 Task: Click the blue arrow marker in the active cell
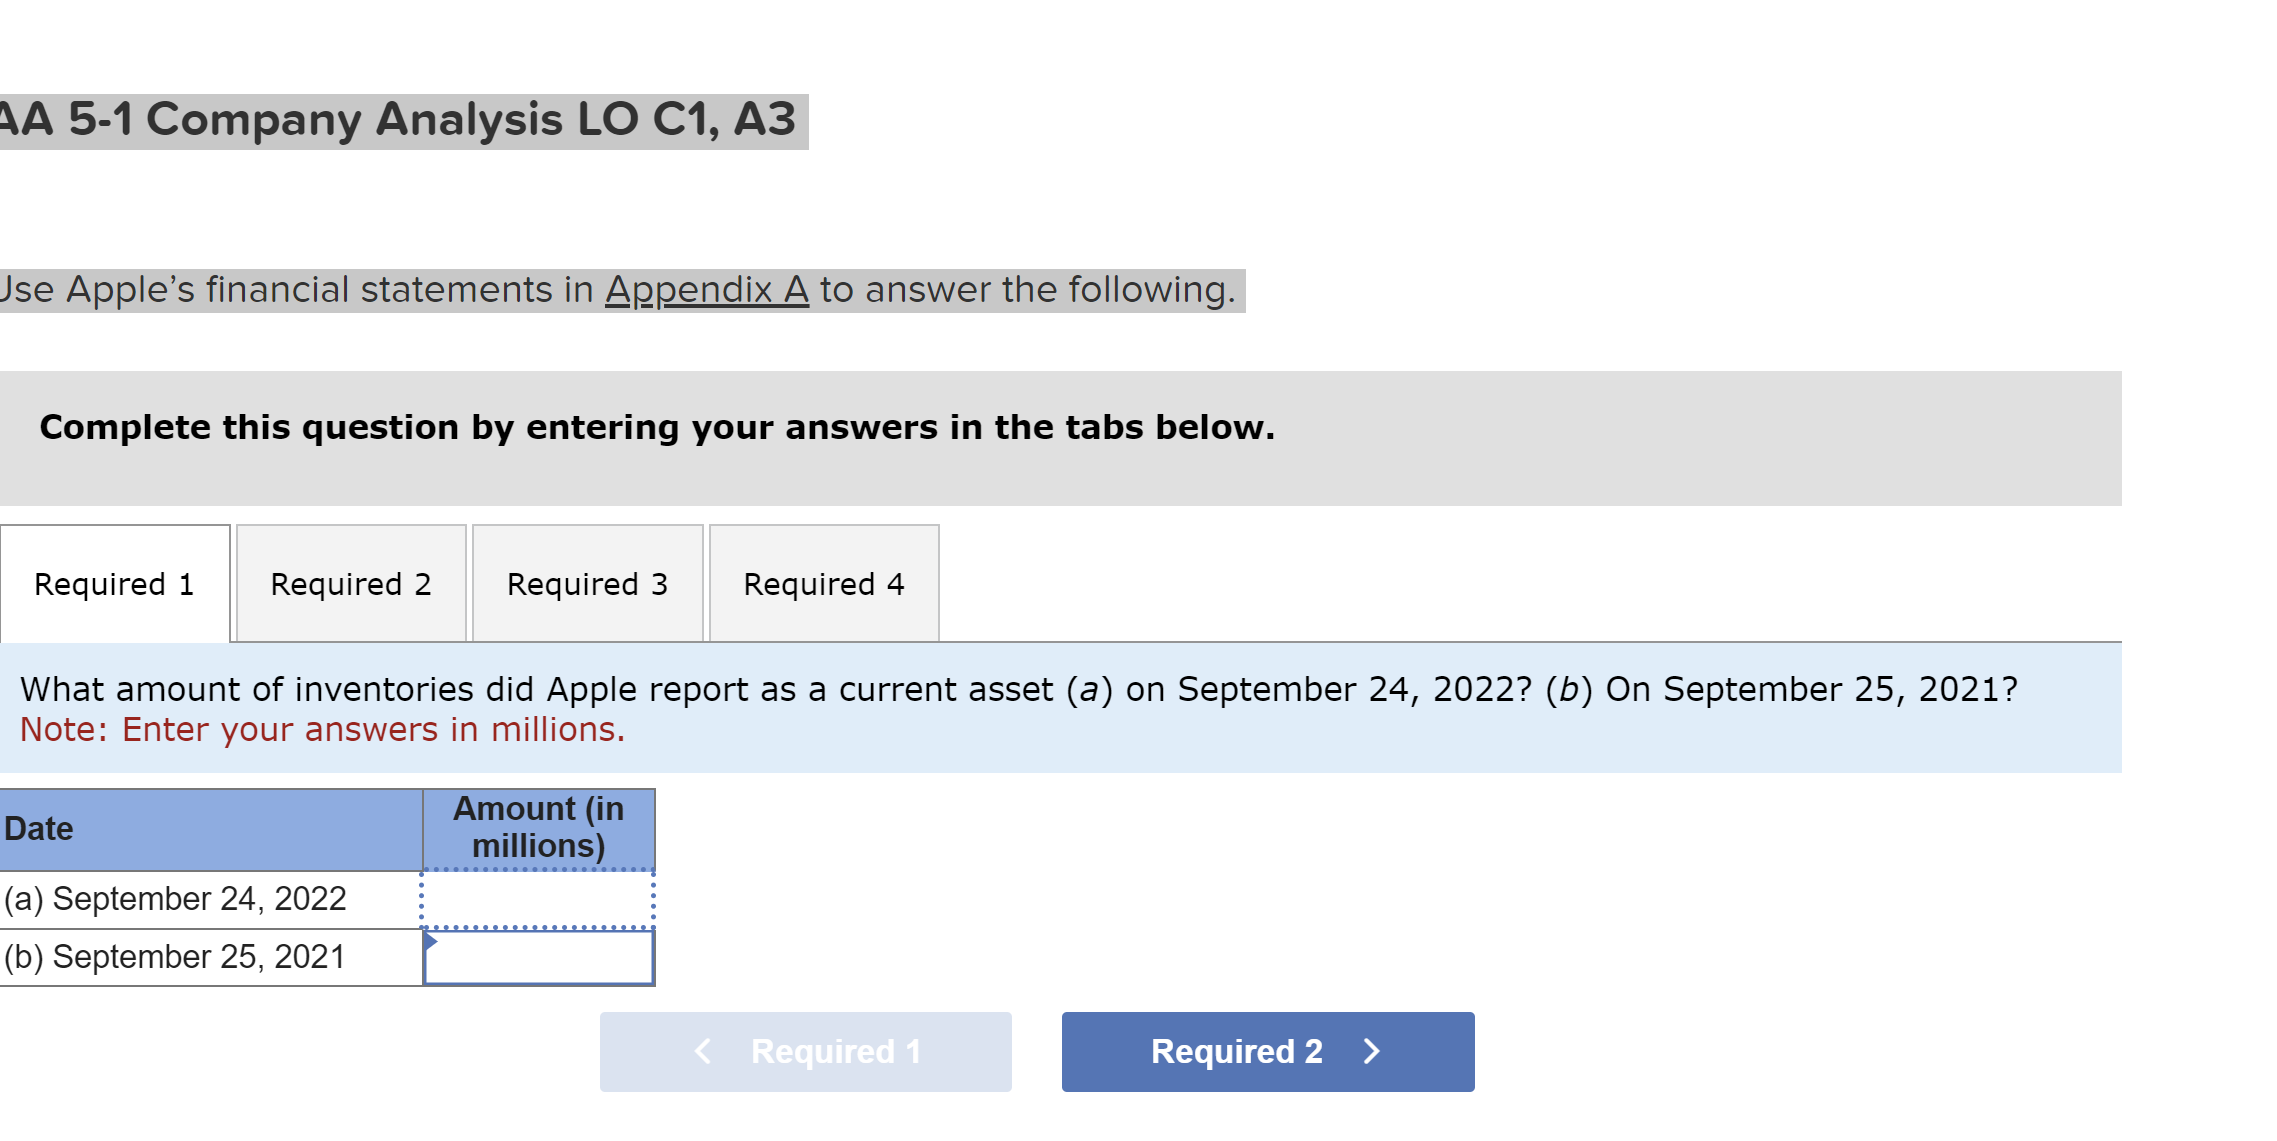(x=432, y=941)
